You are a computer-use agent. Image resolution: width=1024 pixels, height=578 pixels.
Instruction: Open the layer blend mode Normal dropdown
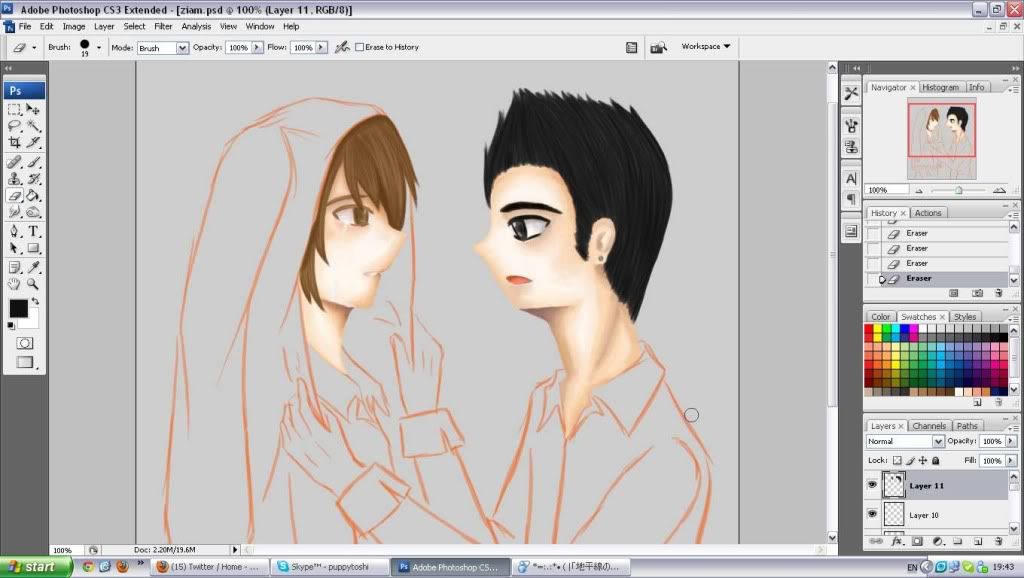click(x=905, y=442)
